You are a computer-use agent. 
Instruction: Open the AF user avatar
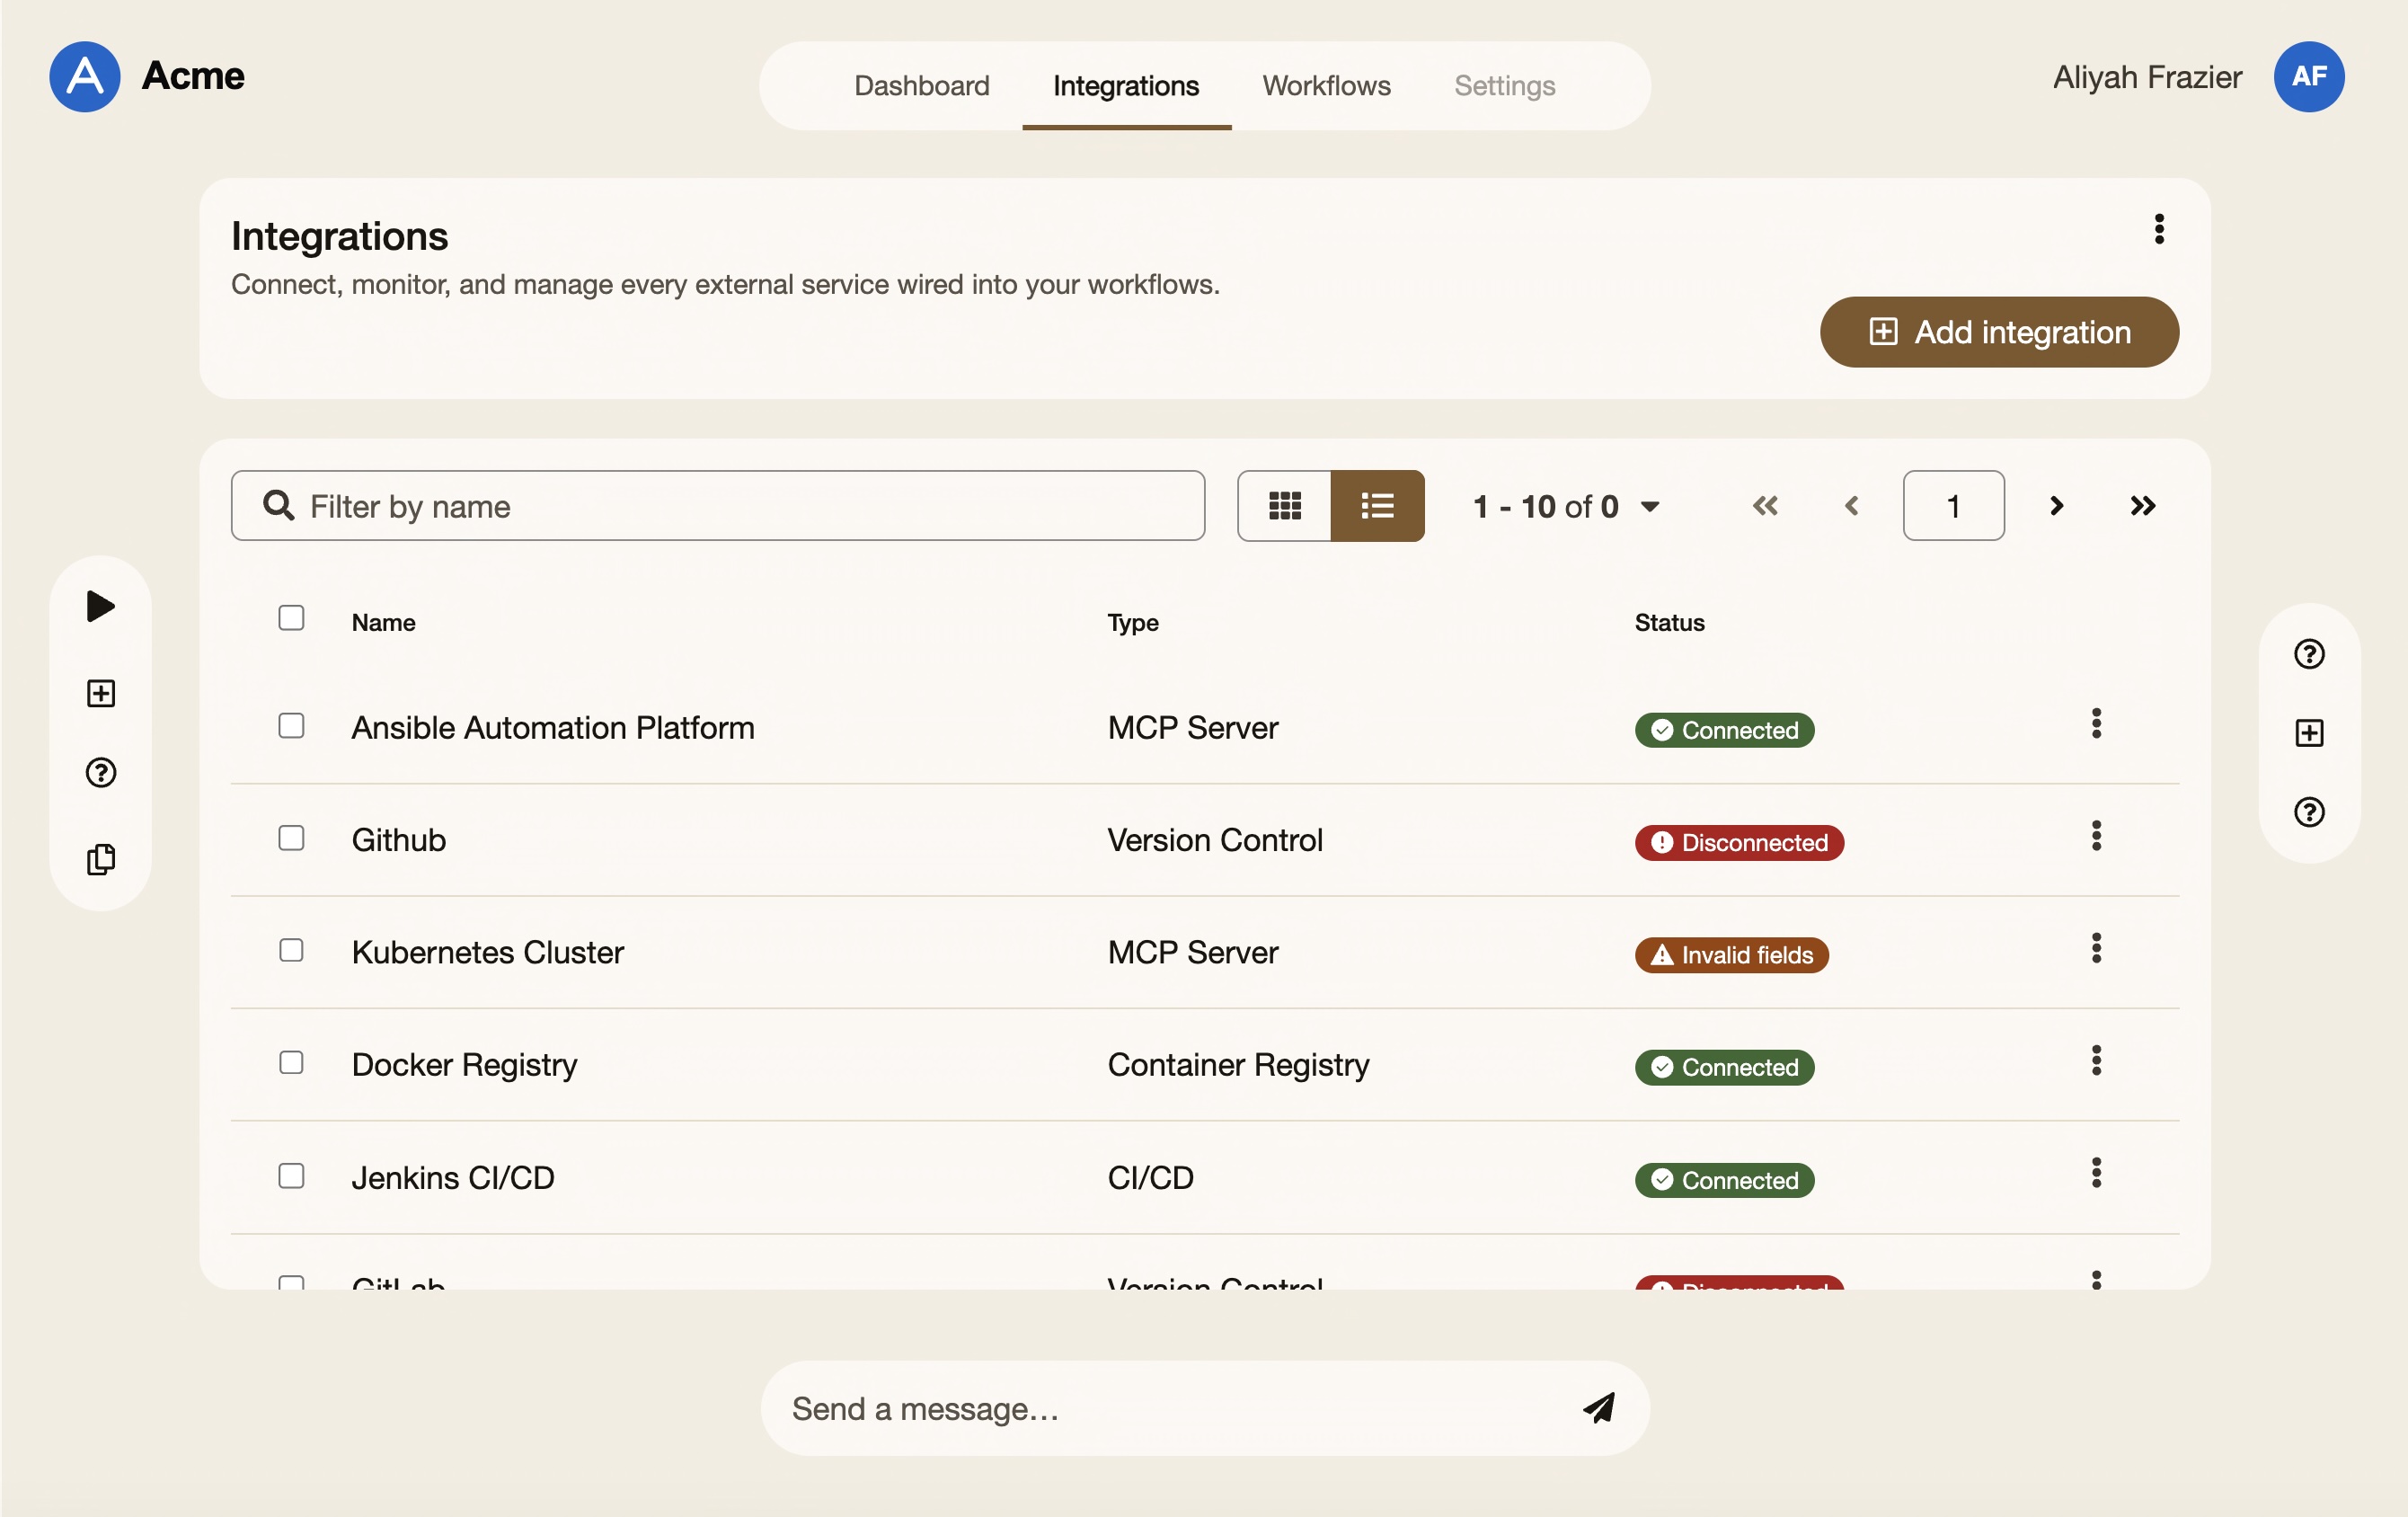click(2308, 77)
